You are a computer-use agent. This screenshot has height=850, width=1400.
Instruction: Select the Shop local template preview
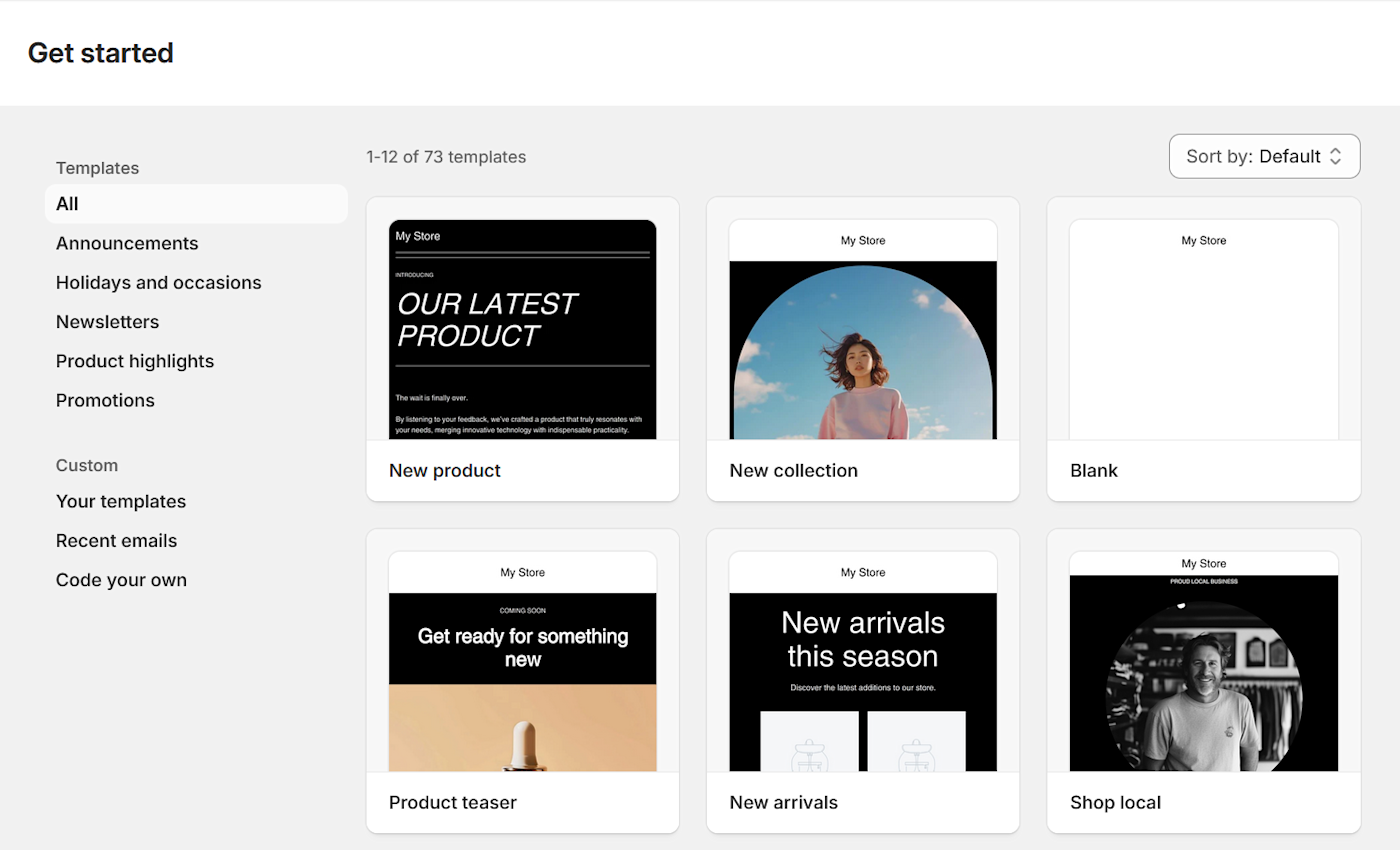(x=1204, y=661)
